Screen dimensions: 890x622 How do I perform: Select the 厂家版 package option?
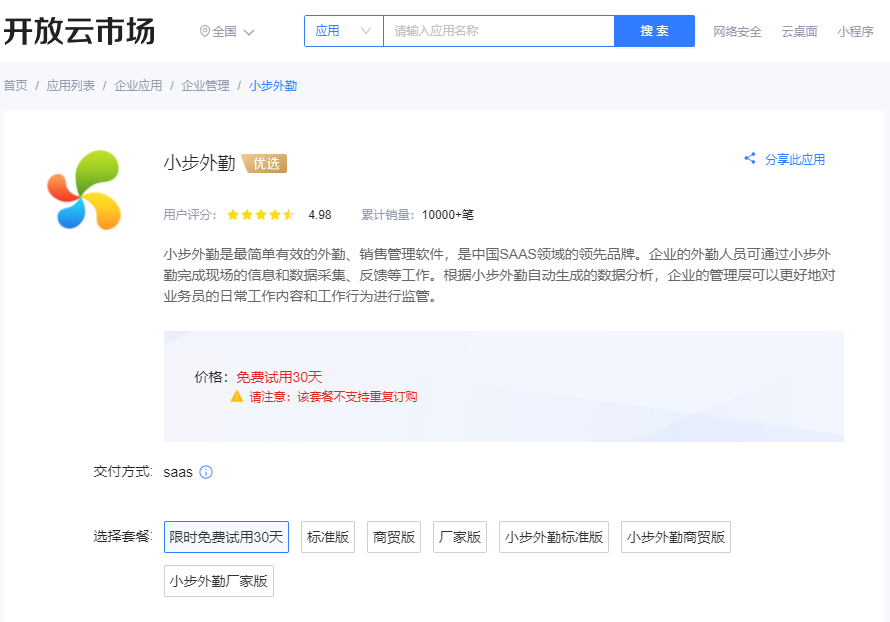(460, 537)
